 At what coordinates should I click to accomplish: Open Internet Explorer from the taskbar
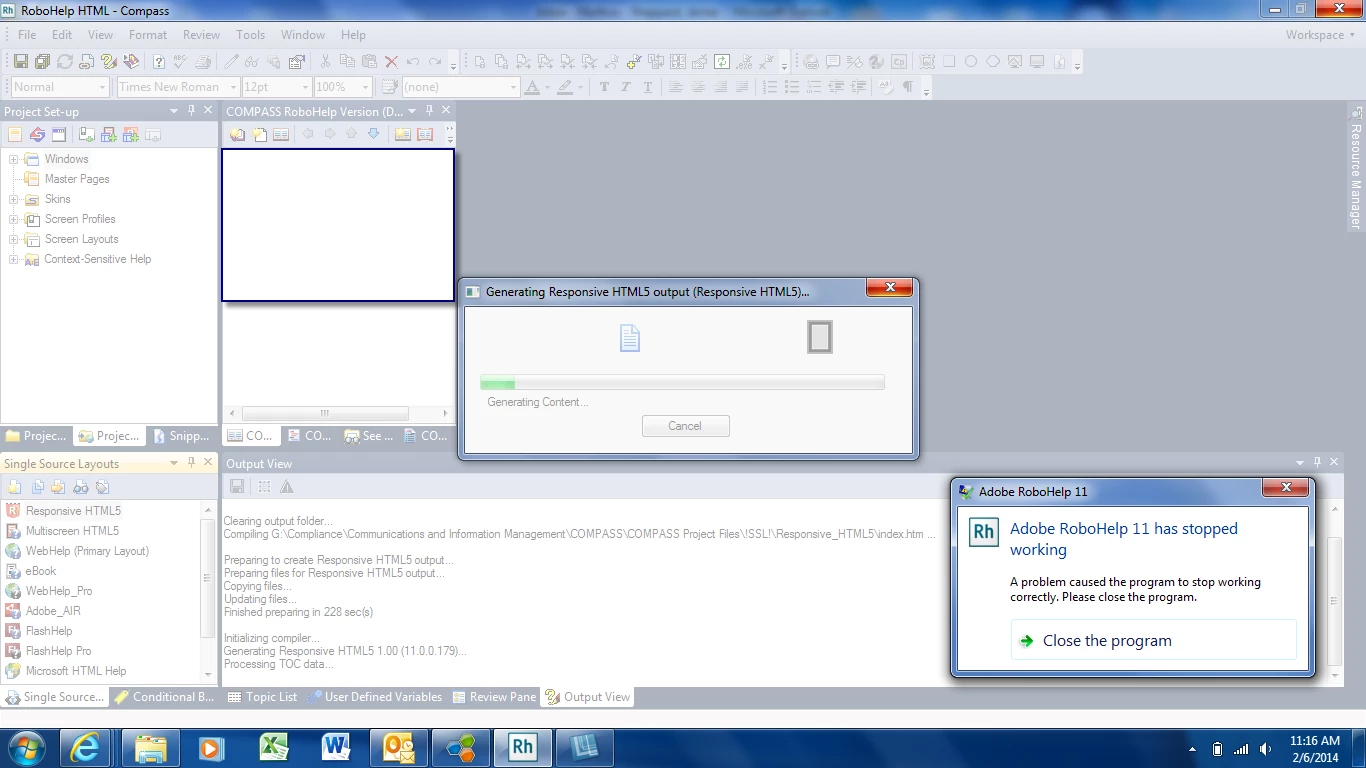(85, 748)
